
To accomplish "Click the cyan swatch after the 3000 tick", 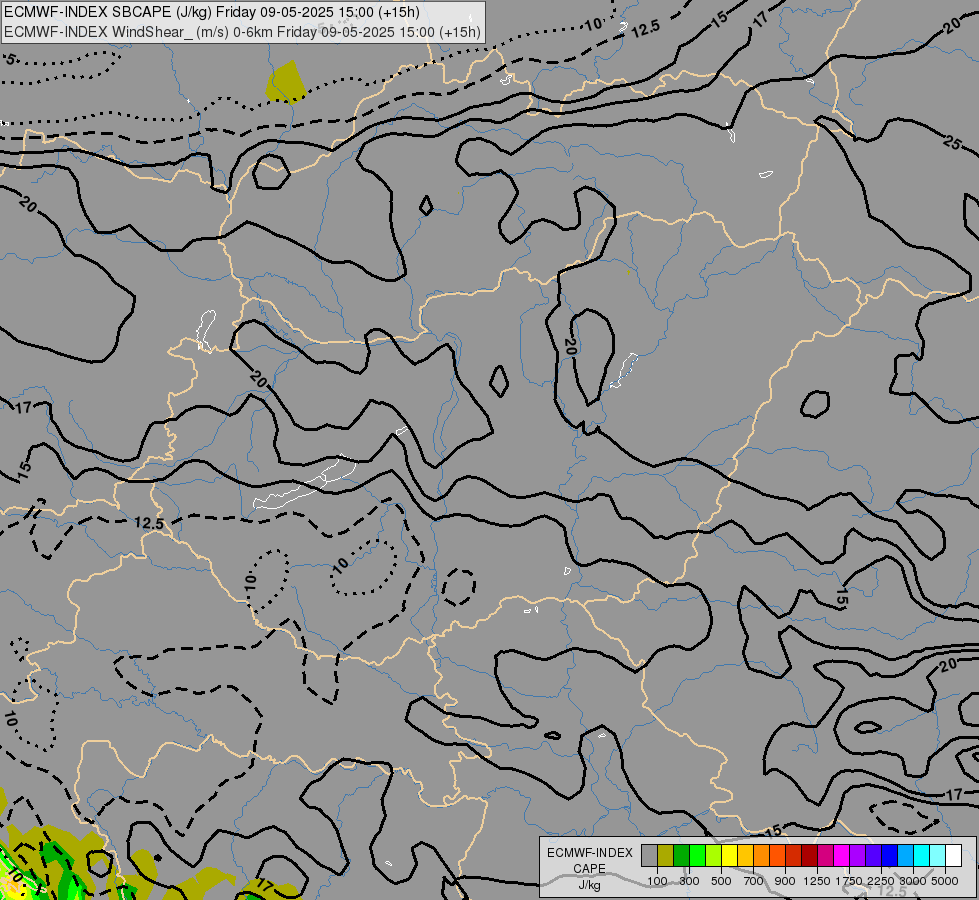I will [922, 855].
